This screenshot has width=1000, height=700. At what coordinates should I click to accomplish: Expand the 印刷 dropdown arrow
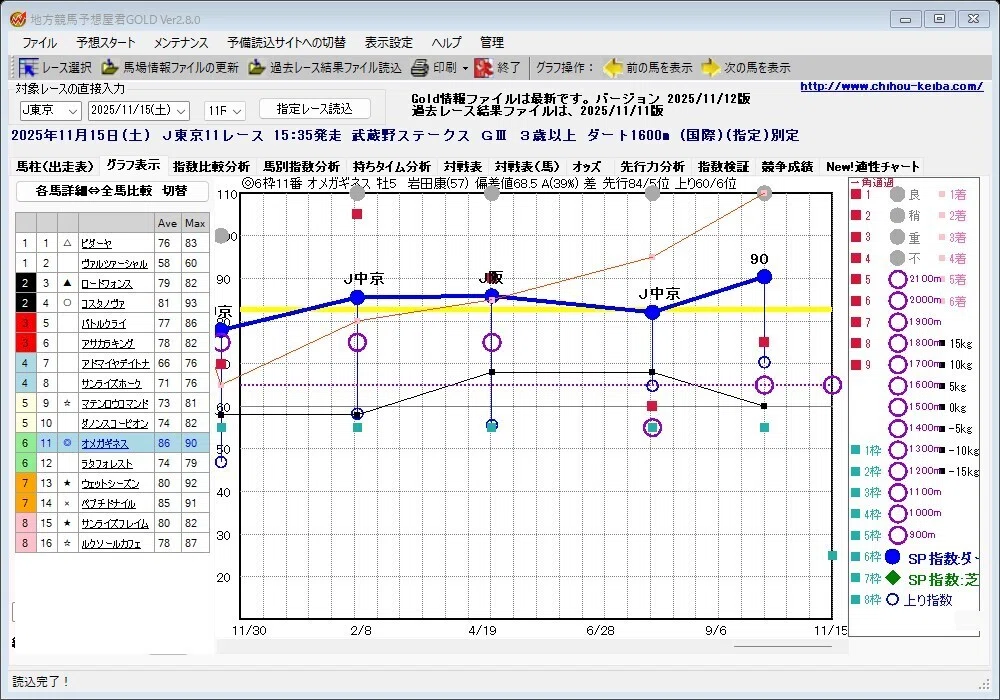pos(465,68)
